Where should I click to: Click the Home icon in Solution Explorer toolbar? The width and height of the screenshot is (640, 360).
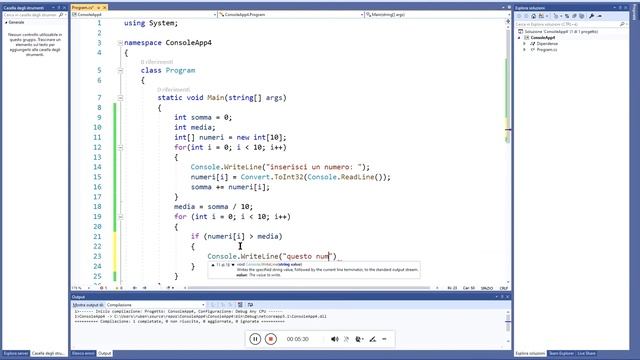pos(533,16)
